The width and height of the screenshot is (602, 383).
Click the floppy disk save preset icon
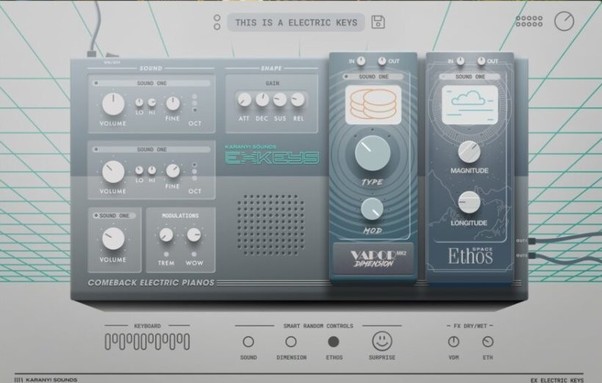[378, 22]
